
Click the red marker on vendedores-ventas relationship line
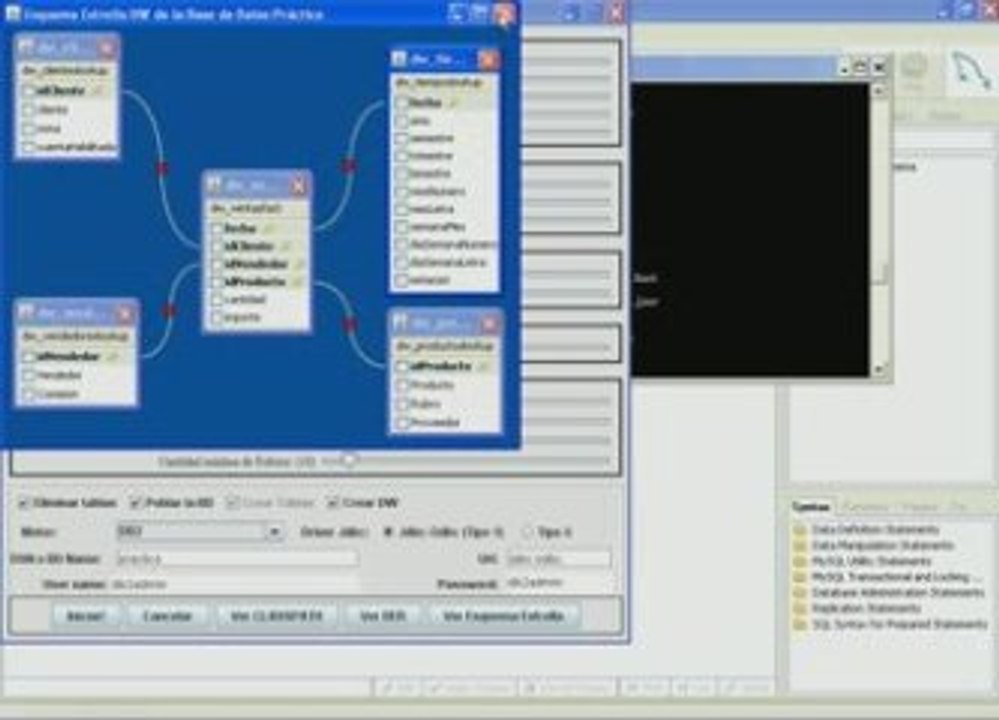(169, 310)
